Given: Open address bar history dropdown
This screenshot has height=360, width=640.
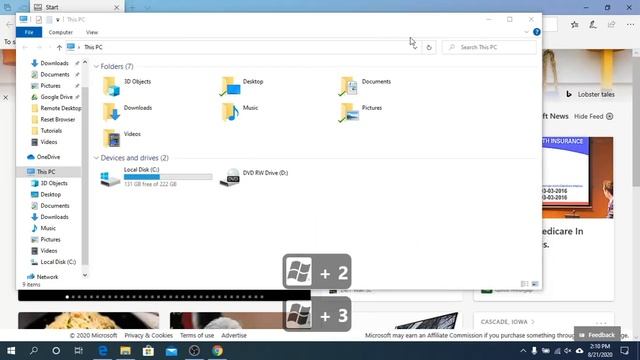Looking at the screenshot, I should tap(415, 47).
